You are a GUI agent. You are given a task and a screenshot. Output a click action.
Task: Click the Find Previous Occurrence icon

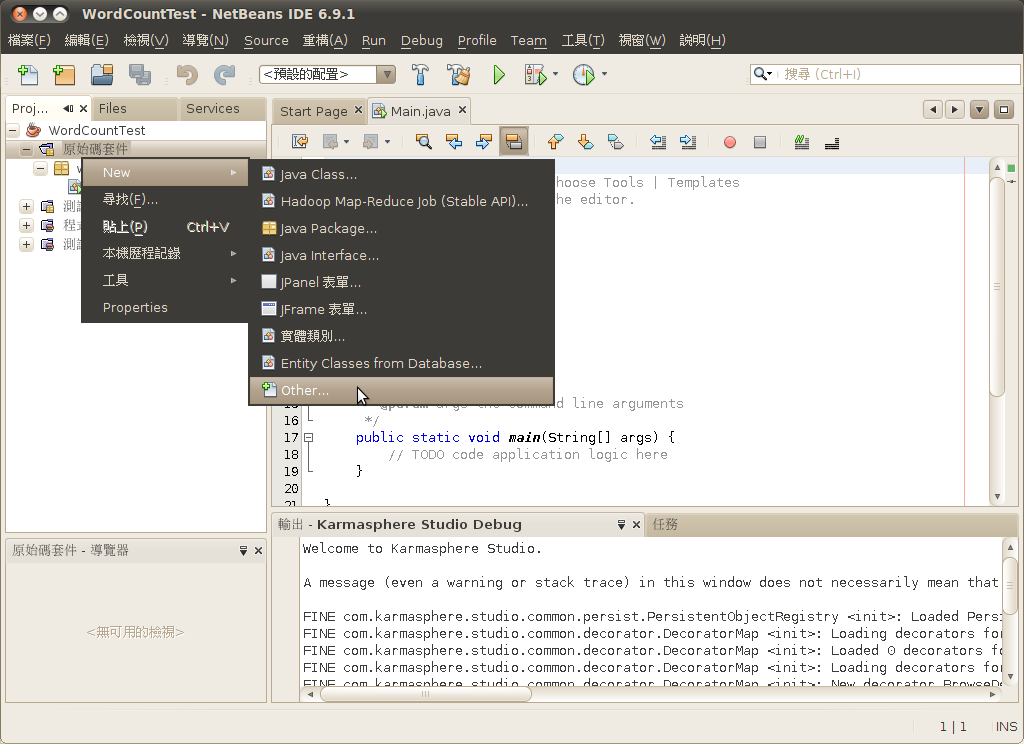click(453, 141)
